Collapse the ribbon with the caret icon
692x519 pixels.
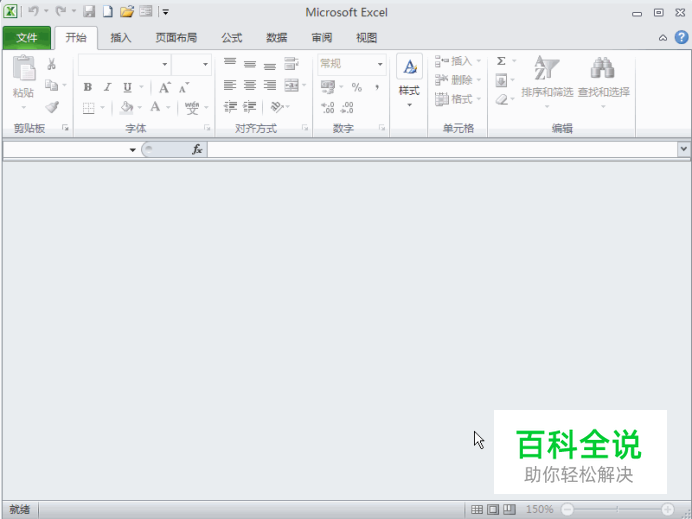663,38
